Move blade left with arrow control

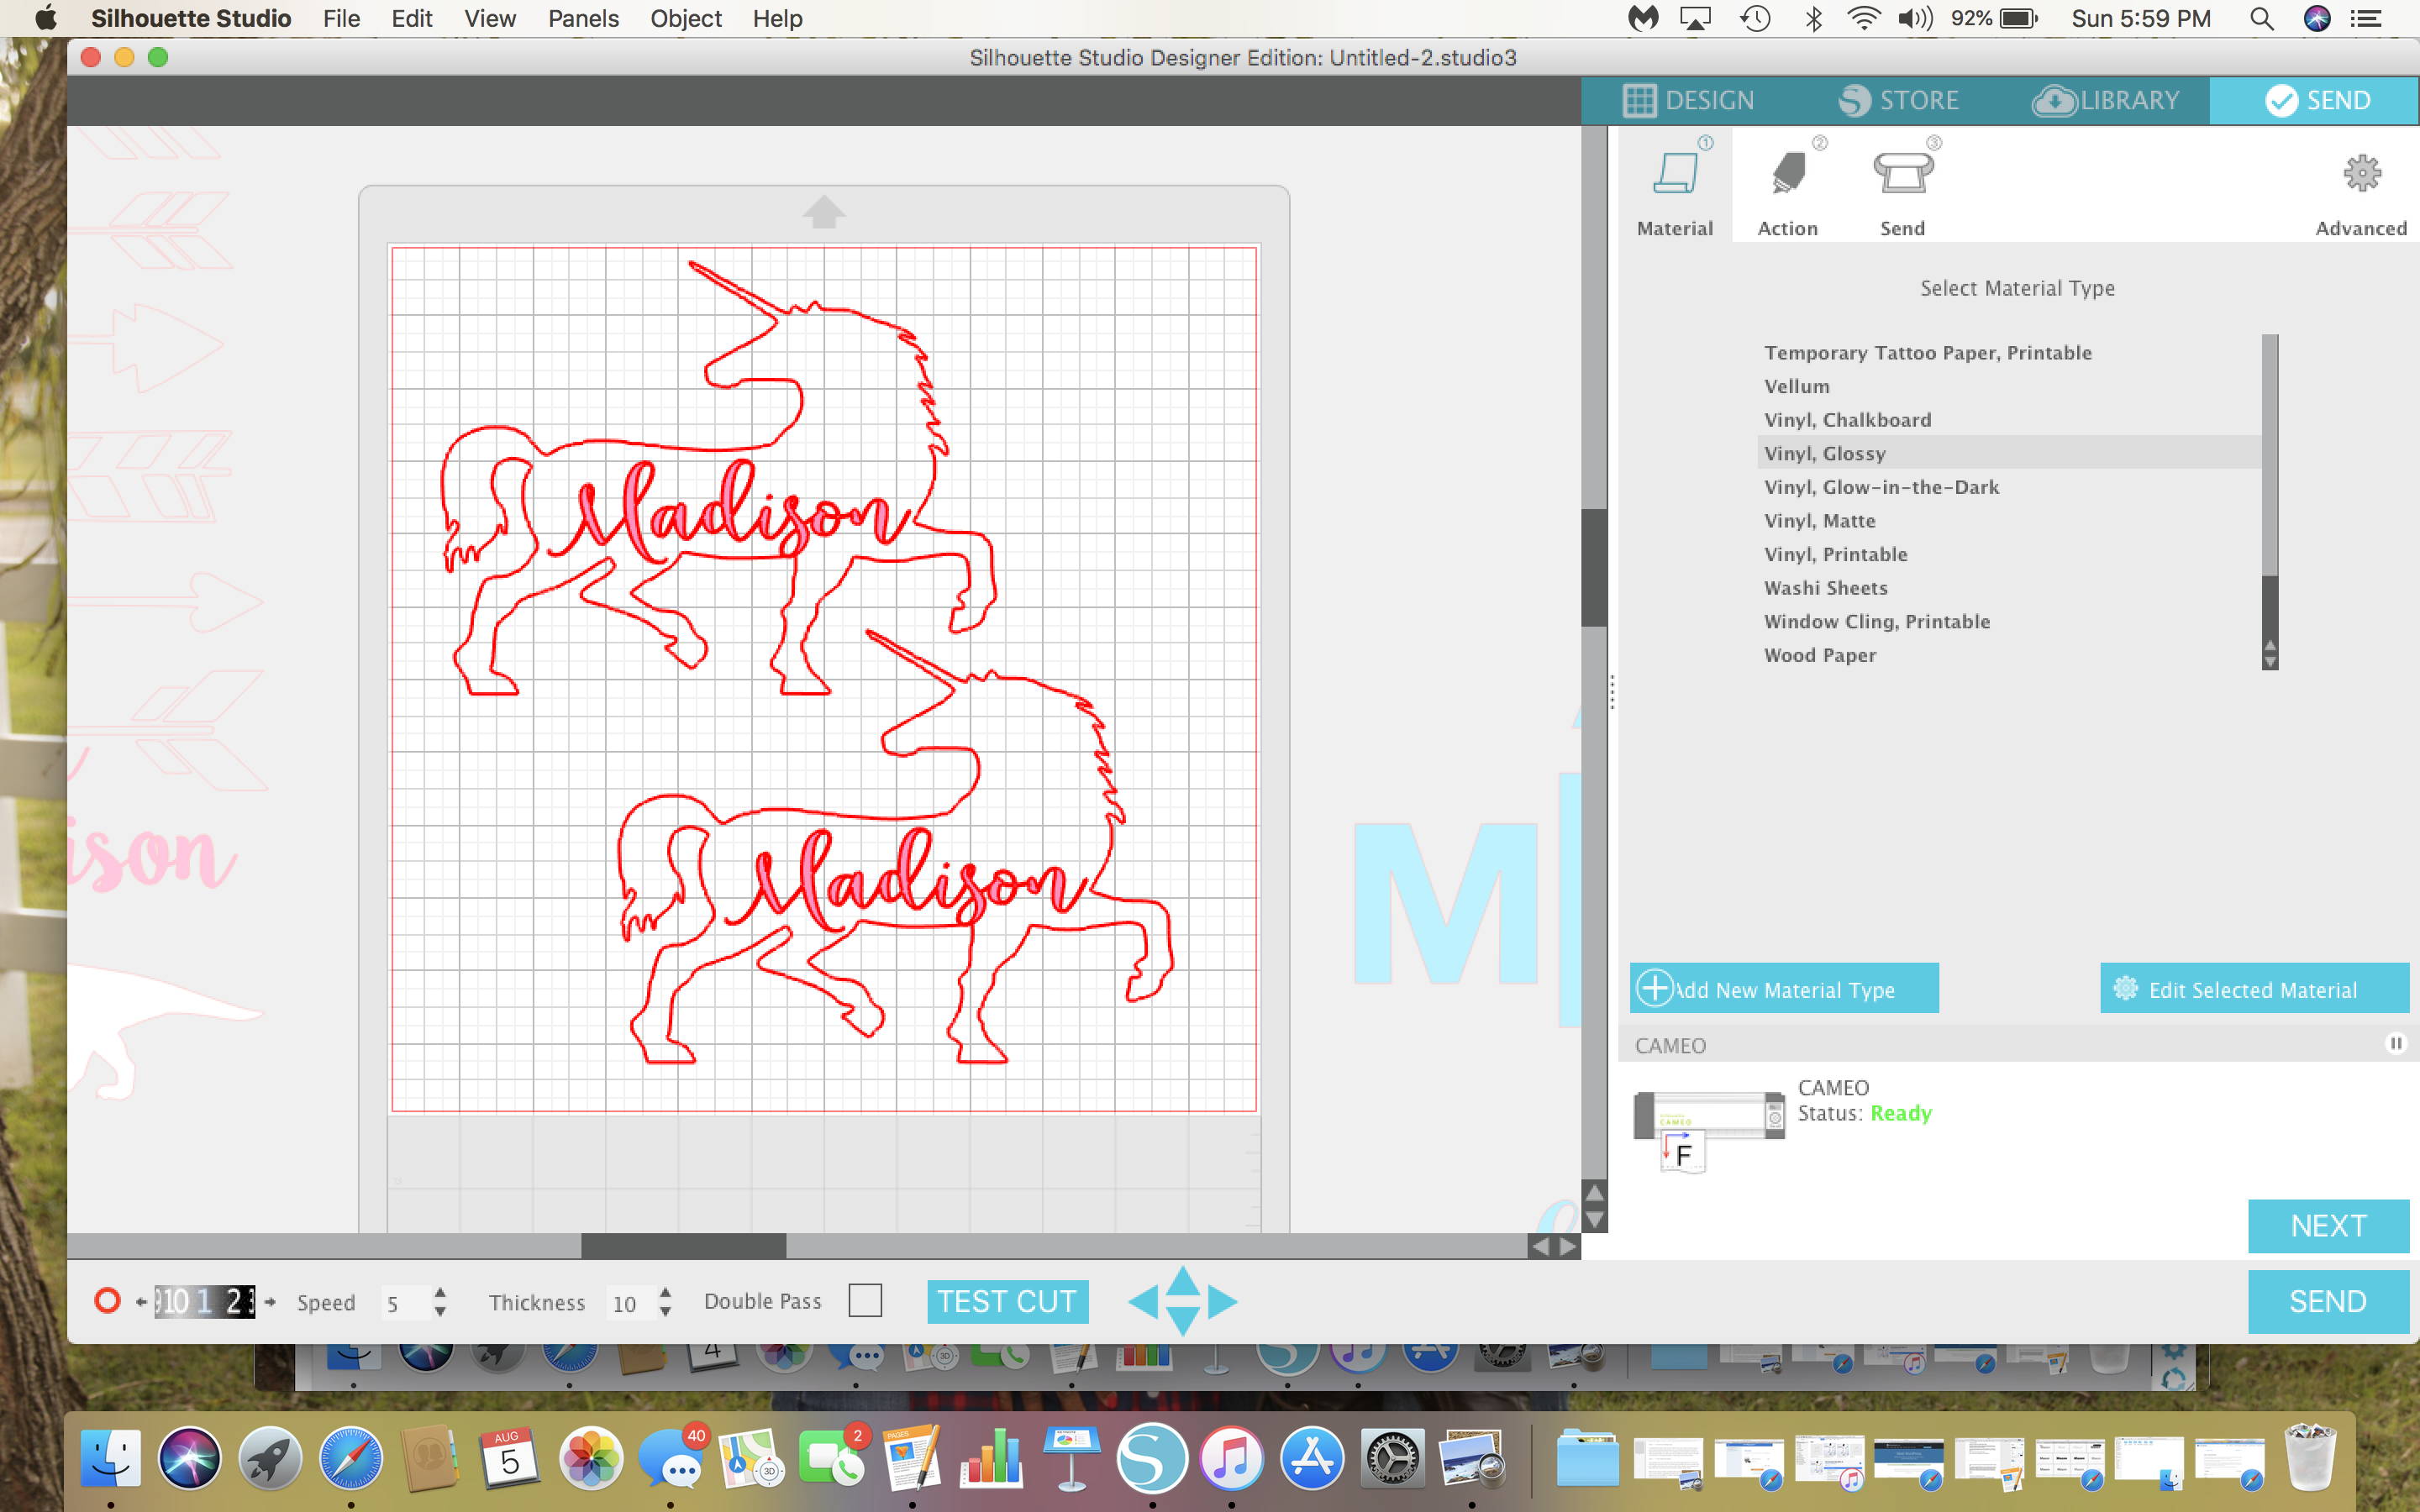coord(1143,1301)
